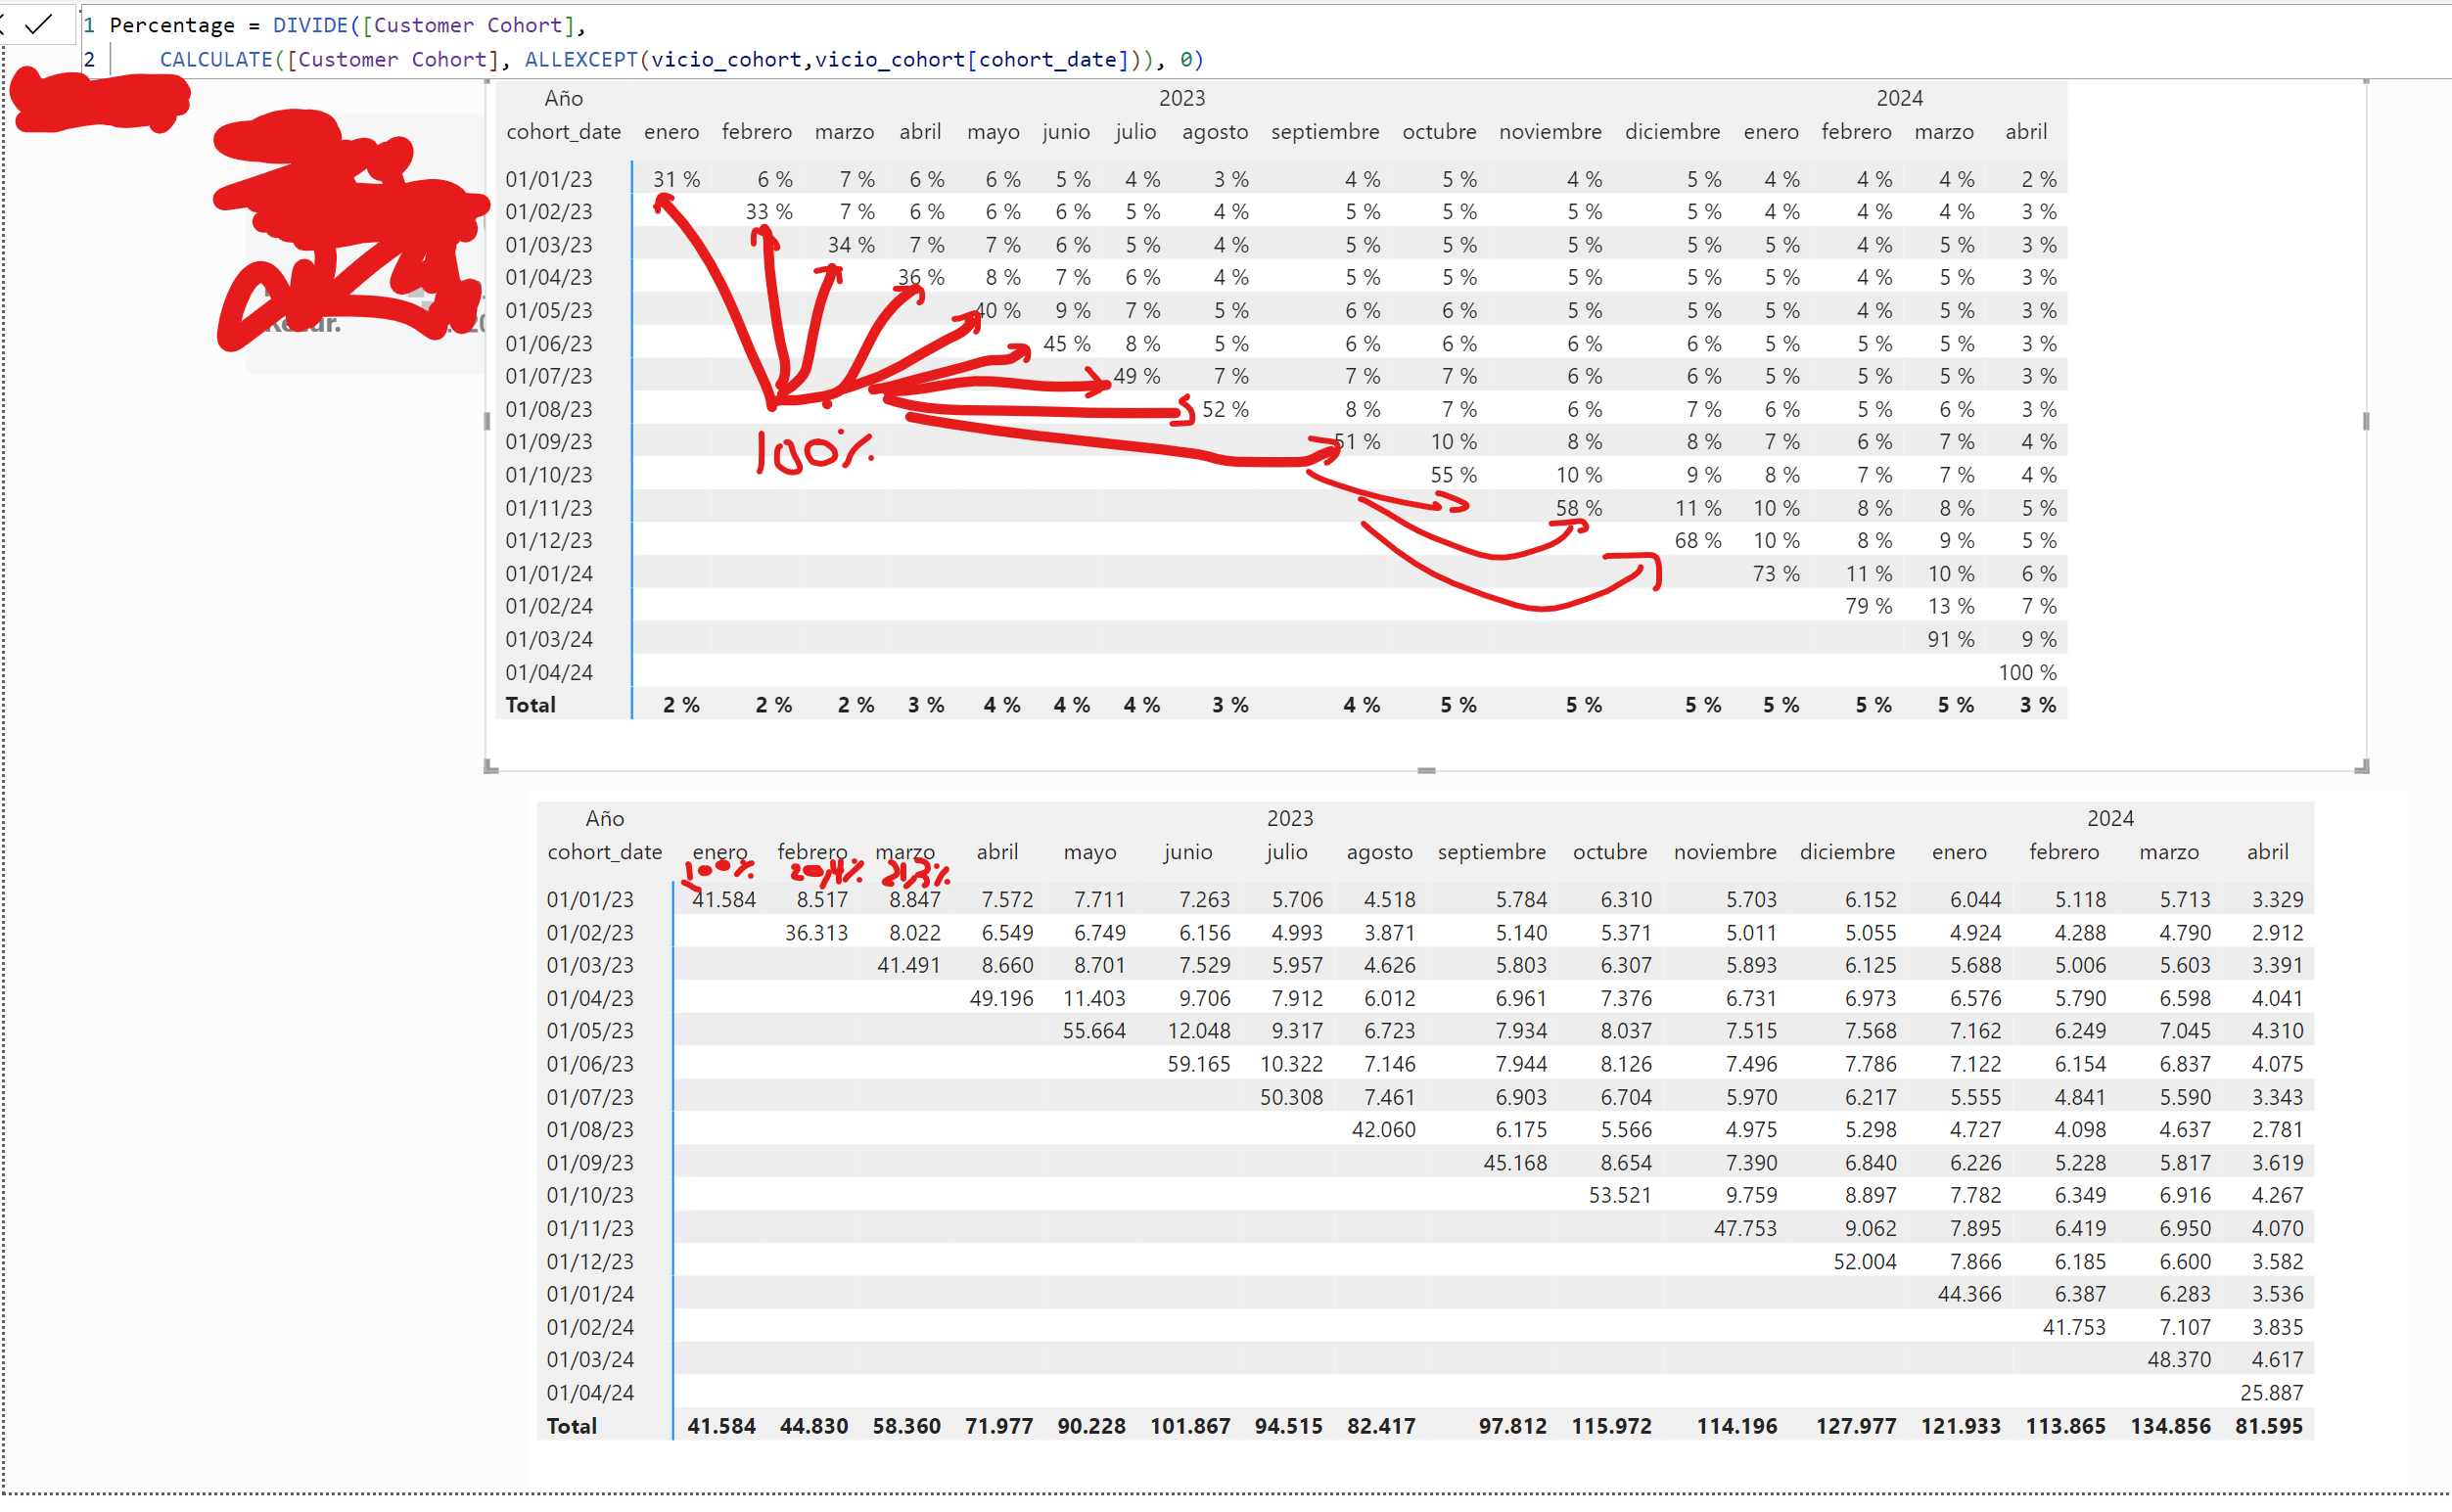Click the '73 %' cell in the 01/01/24 row
Screen dimensions: 2452x1512
(x=1775, y=574)
